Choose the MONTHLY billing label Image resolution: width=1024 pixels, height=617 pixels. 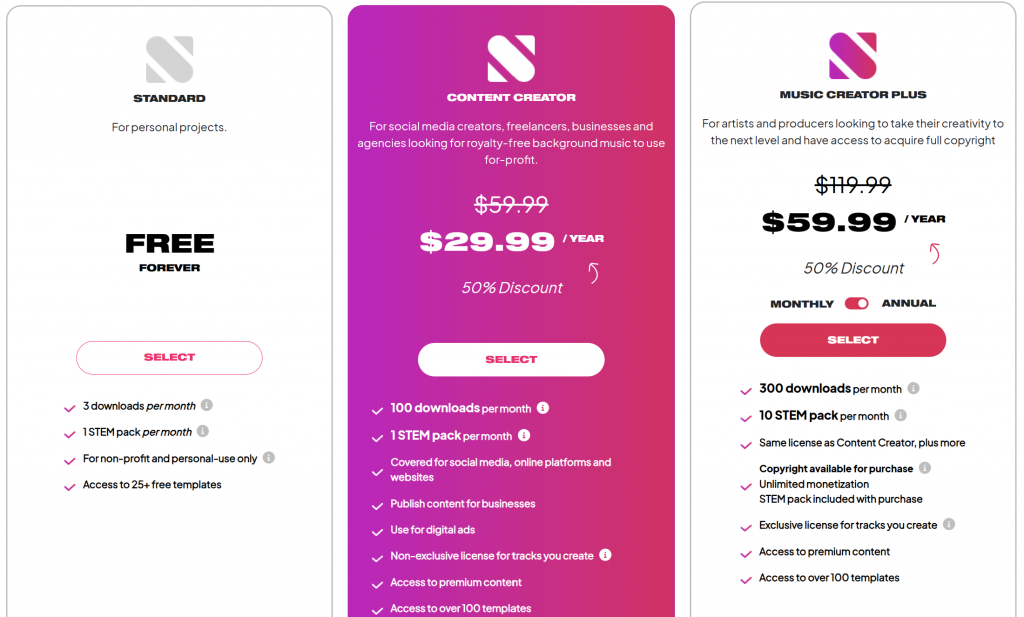click(802, 304)
